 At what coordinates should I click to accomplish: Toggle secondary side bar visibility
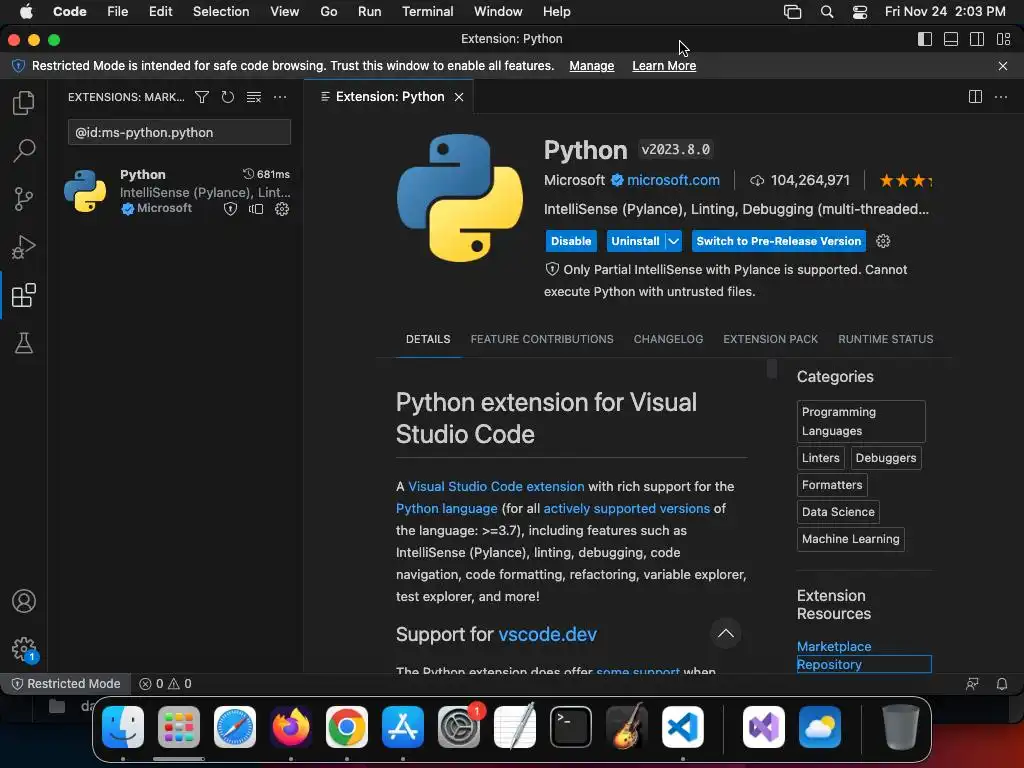coord(977,39)
